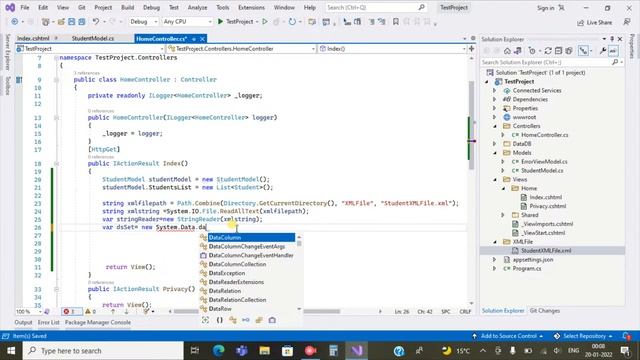This screenshot has height=360, width=640.
Task: Open the 100% zoom level dropdown
Action: coord(29,311)
